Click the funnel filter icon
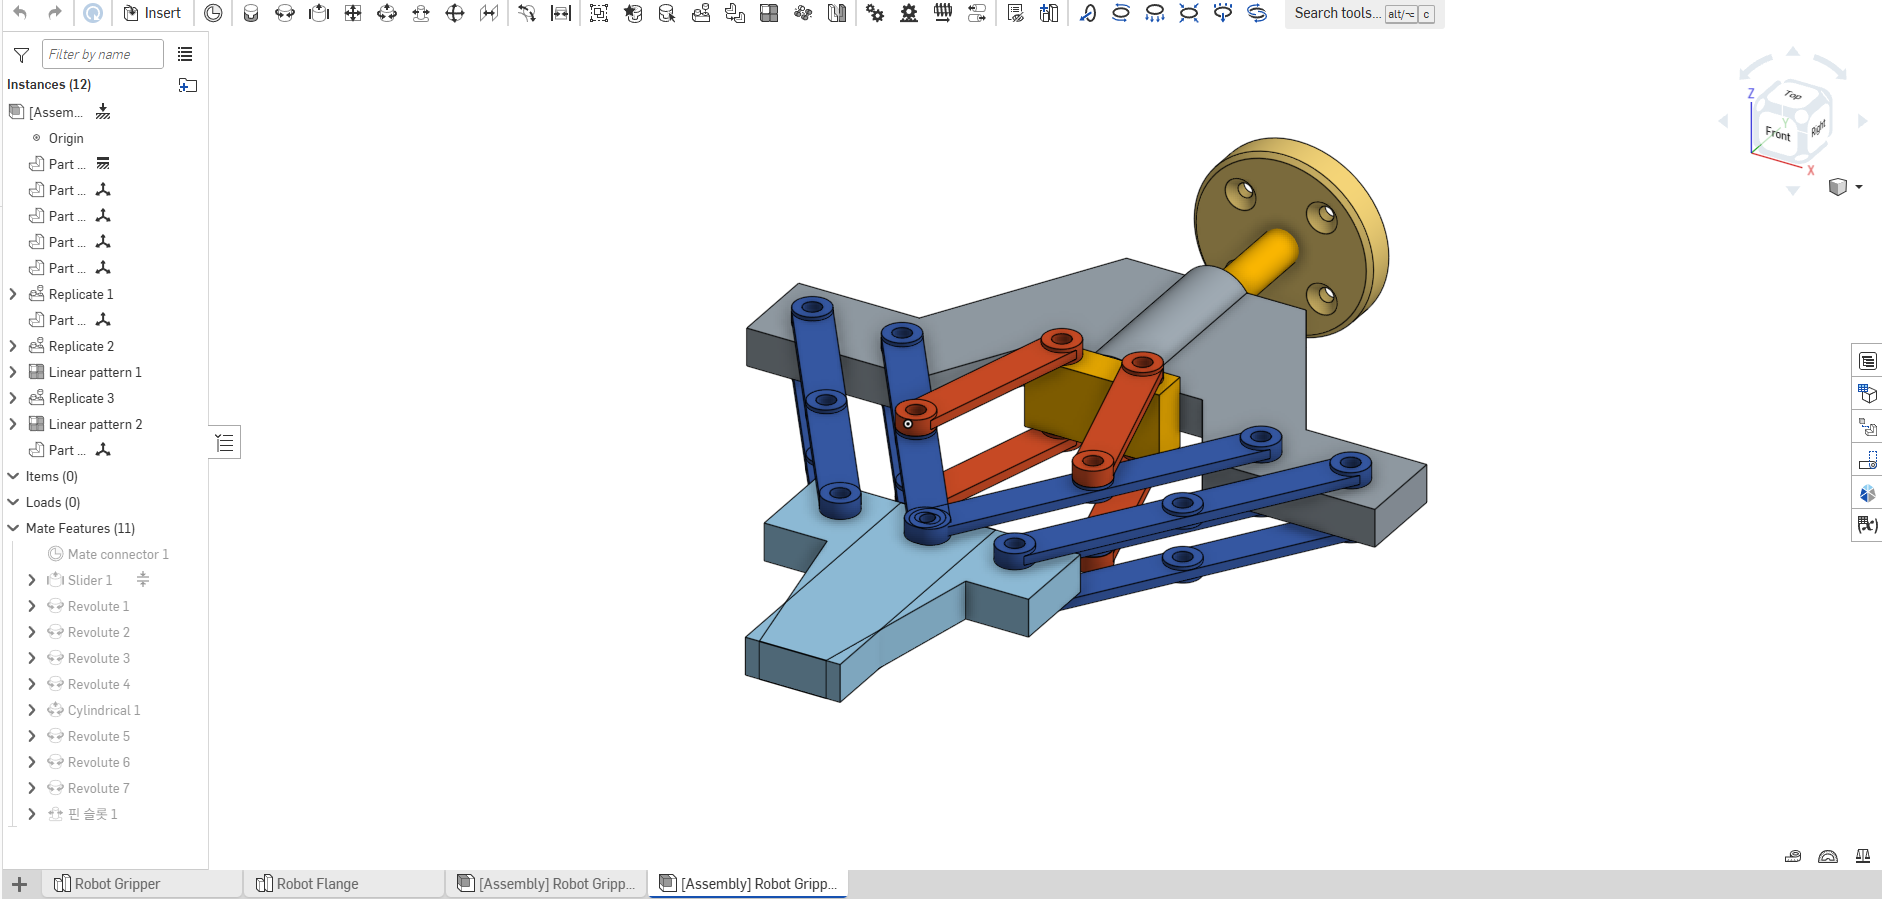The image size is (1882, 899). point(21,55)
